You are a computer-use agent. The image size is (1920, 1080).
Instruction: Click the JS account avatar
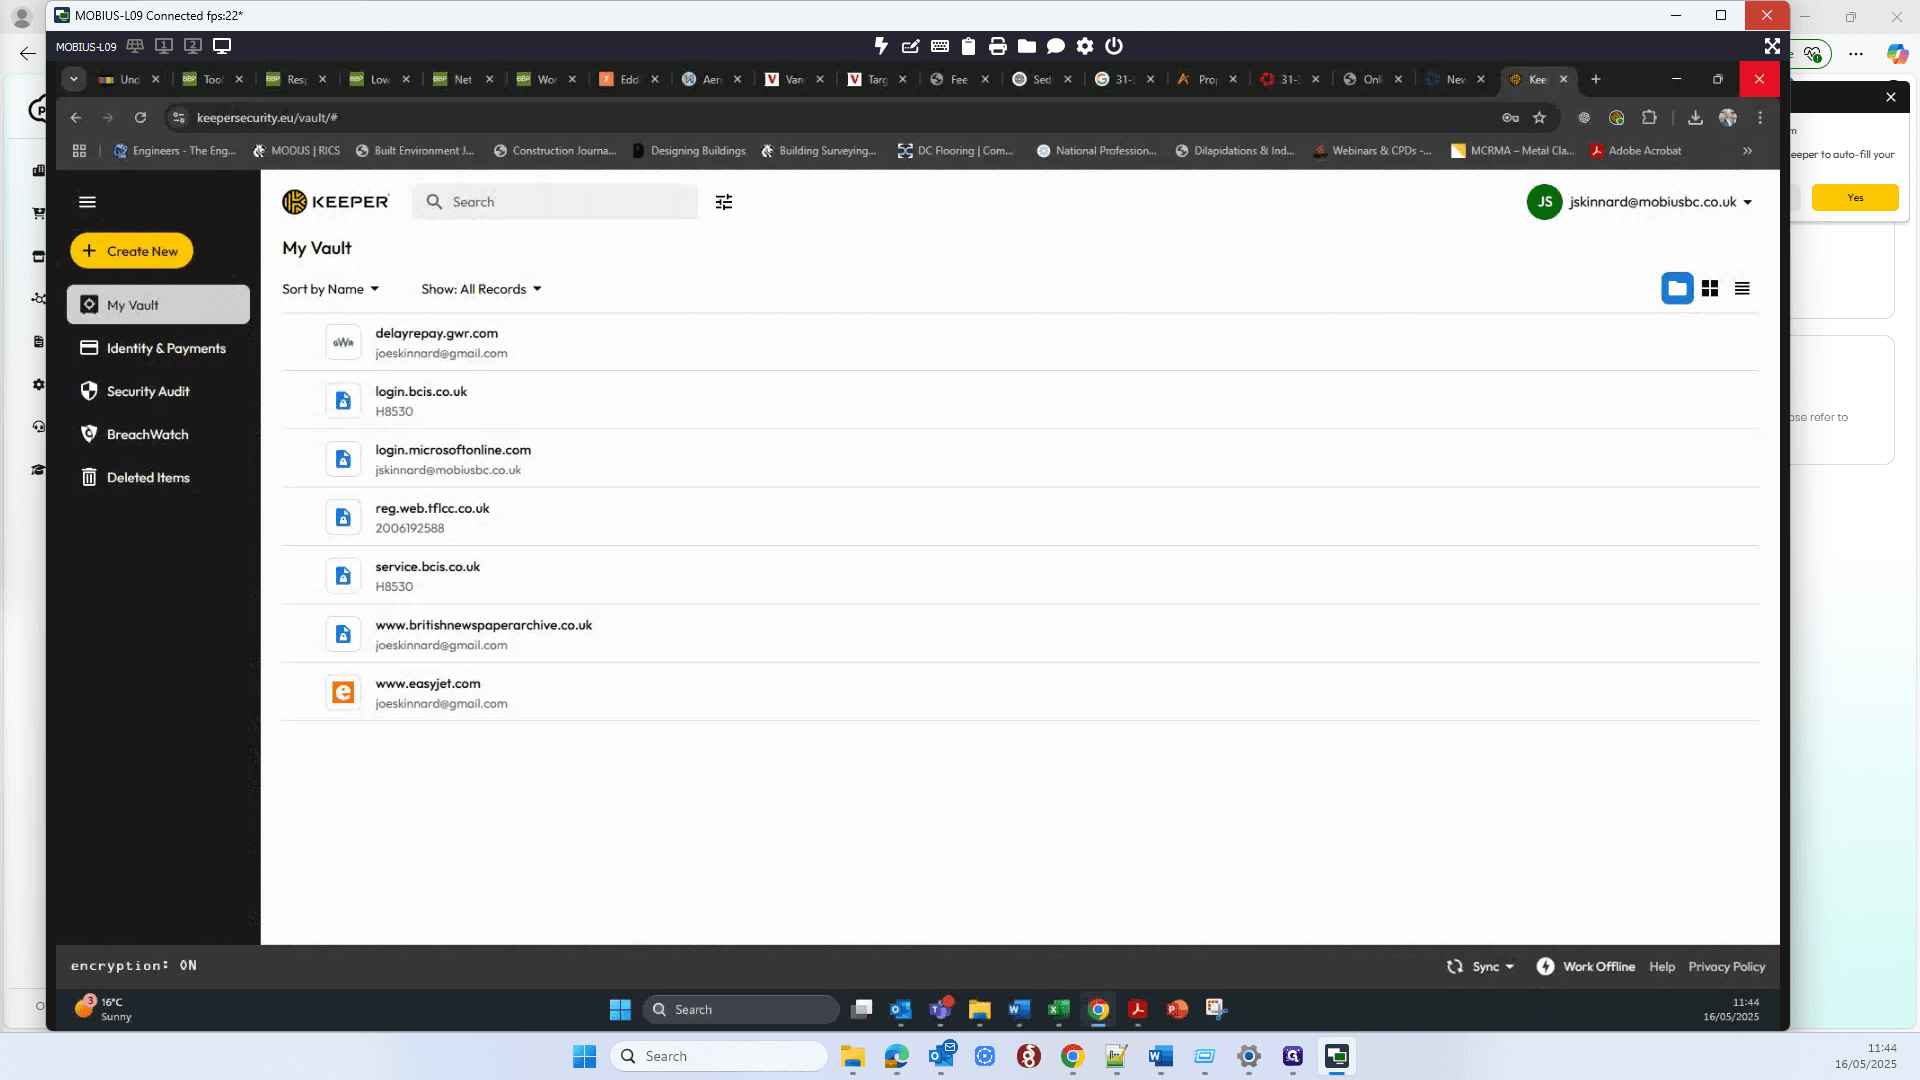1544,202
